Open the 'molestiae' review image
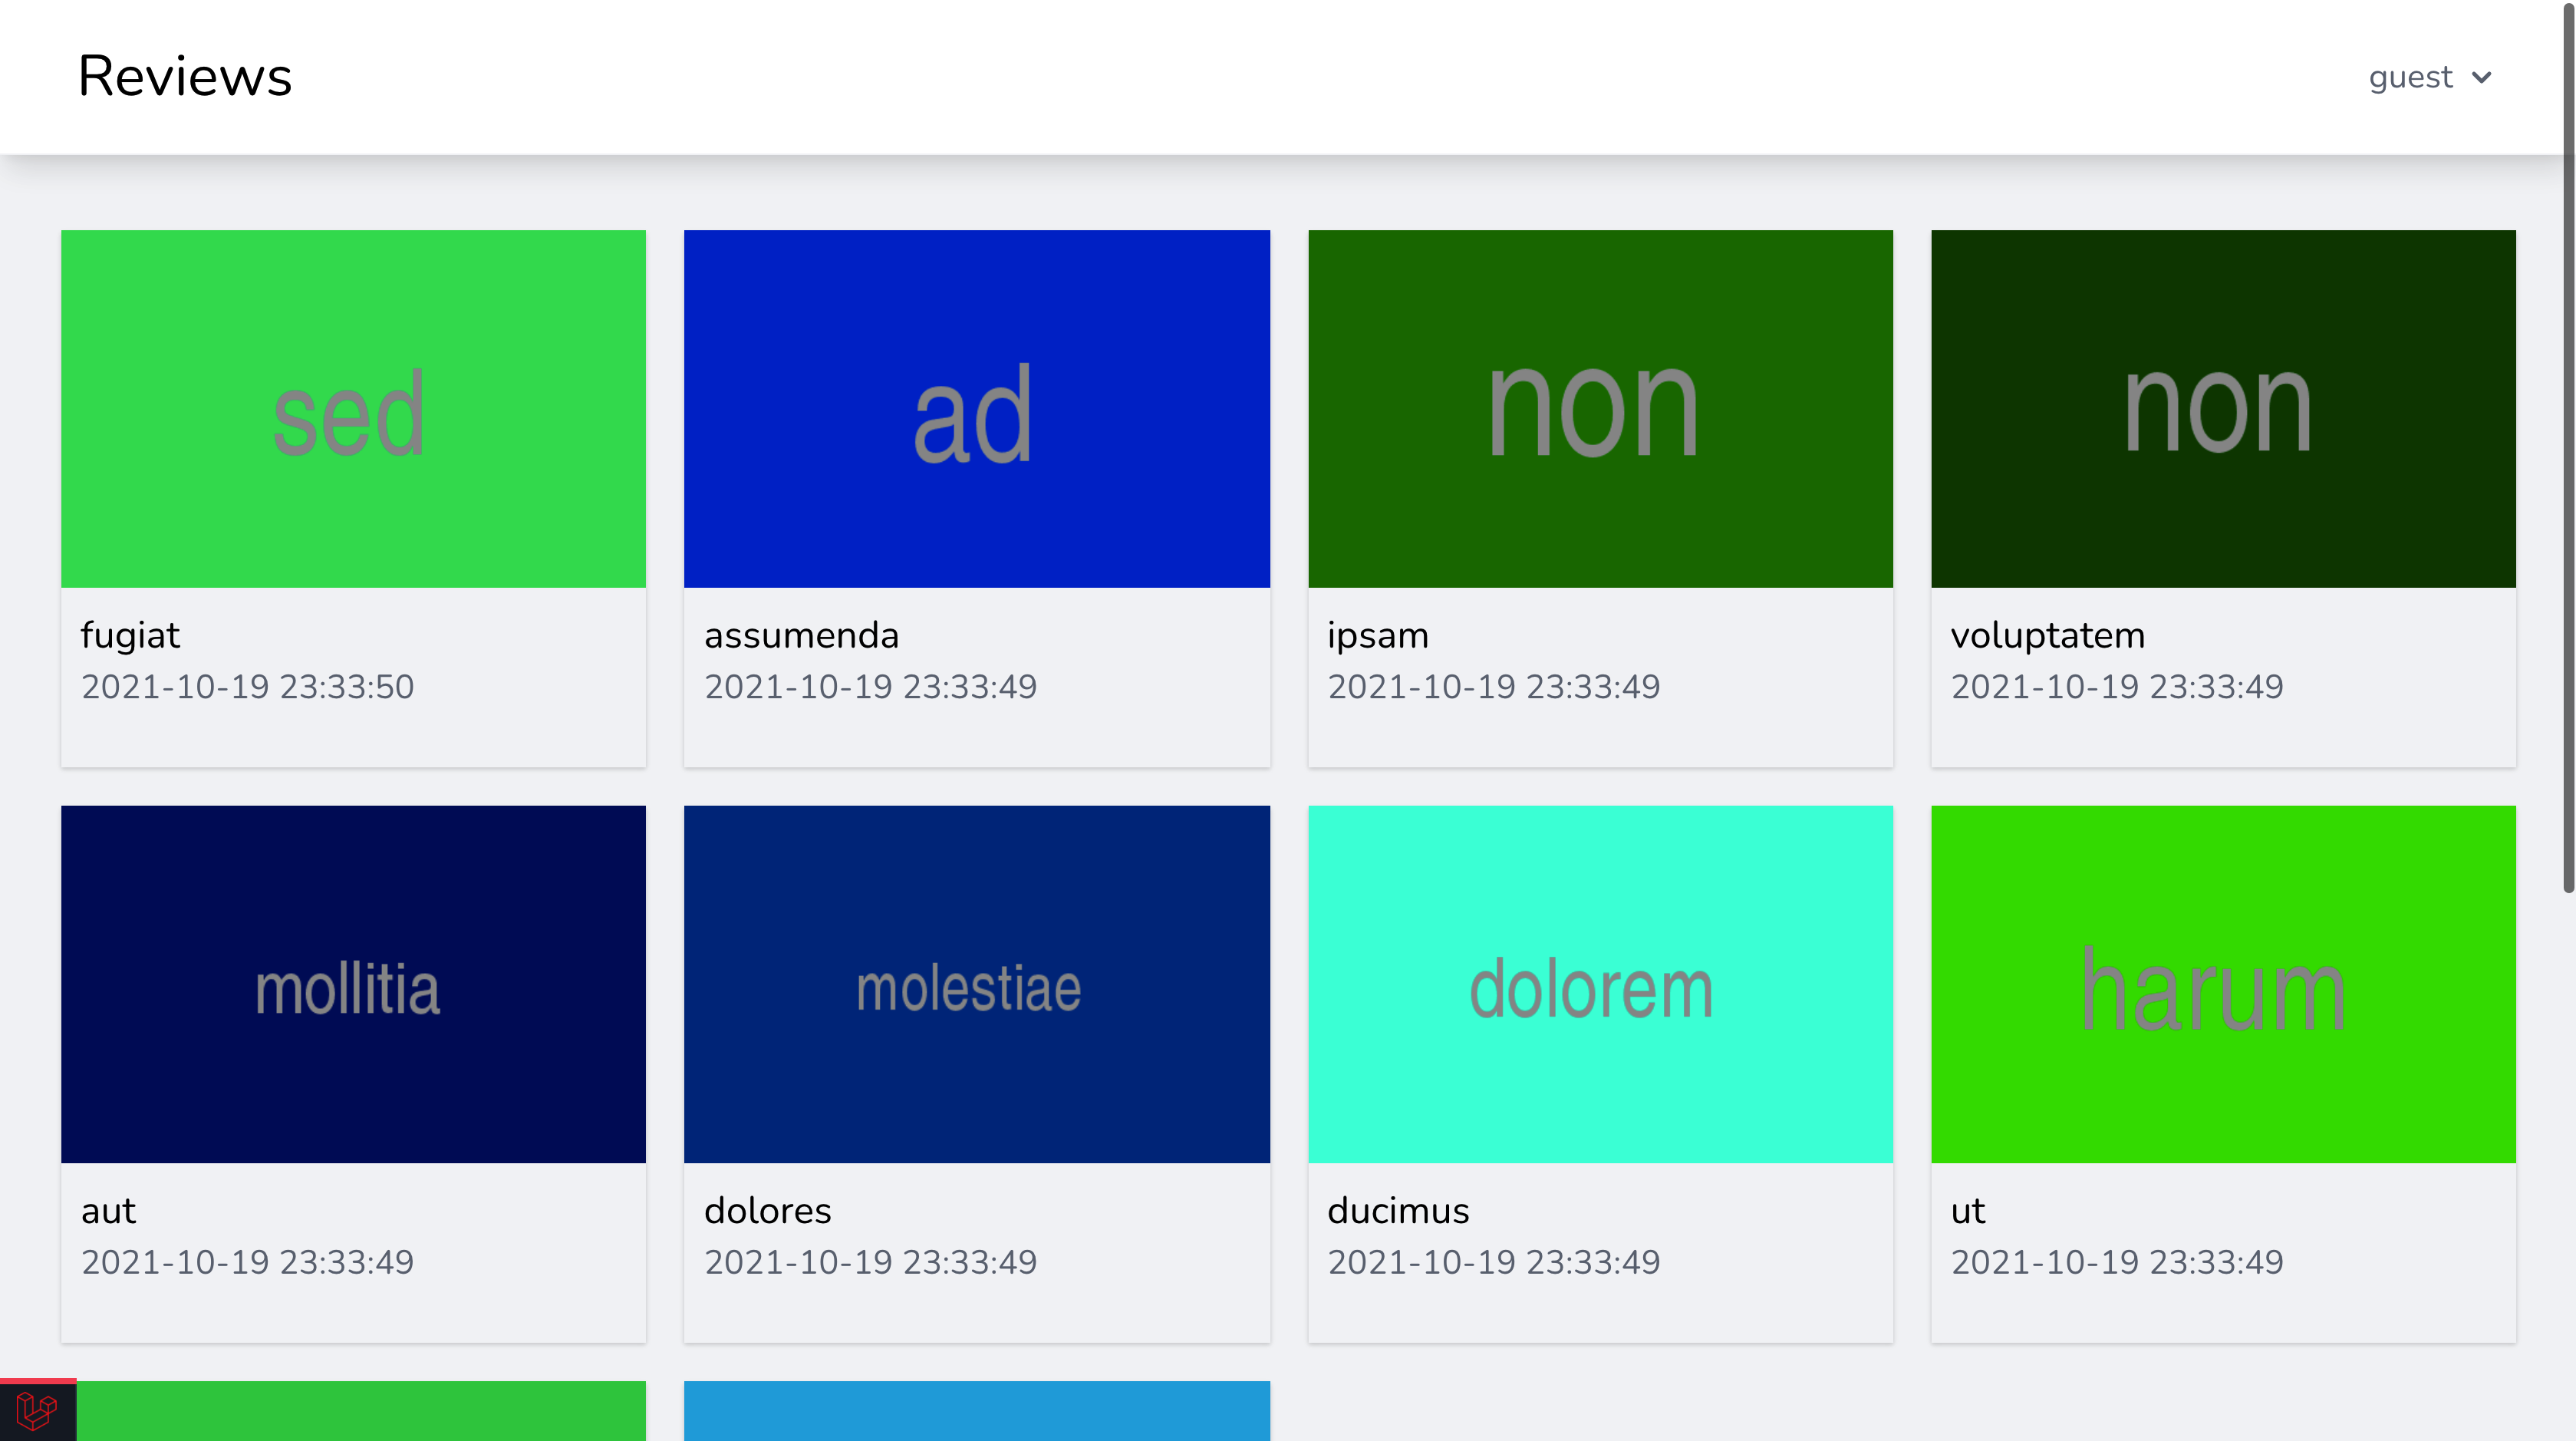The height and width of the screenshot is (1441, 2576). [x=976, y=984]
